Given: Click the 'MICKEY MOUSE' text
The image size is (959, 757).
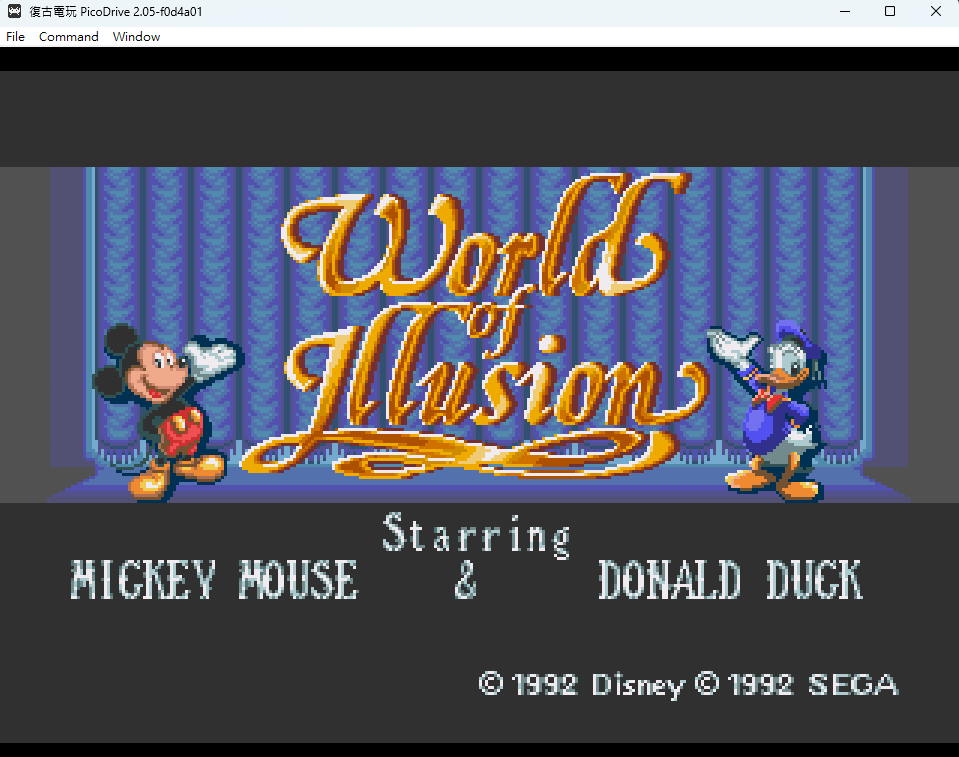Looking at the screenshot, I should coord(214,579).
